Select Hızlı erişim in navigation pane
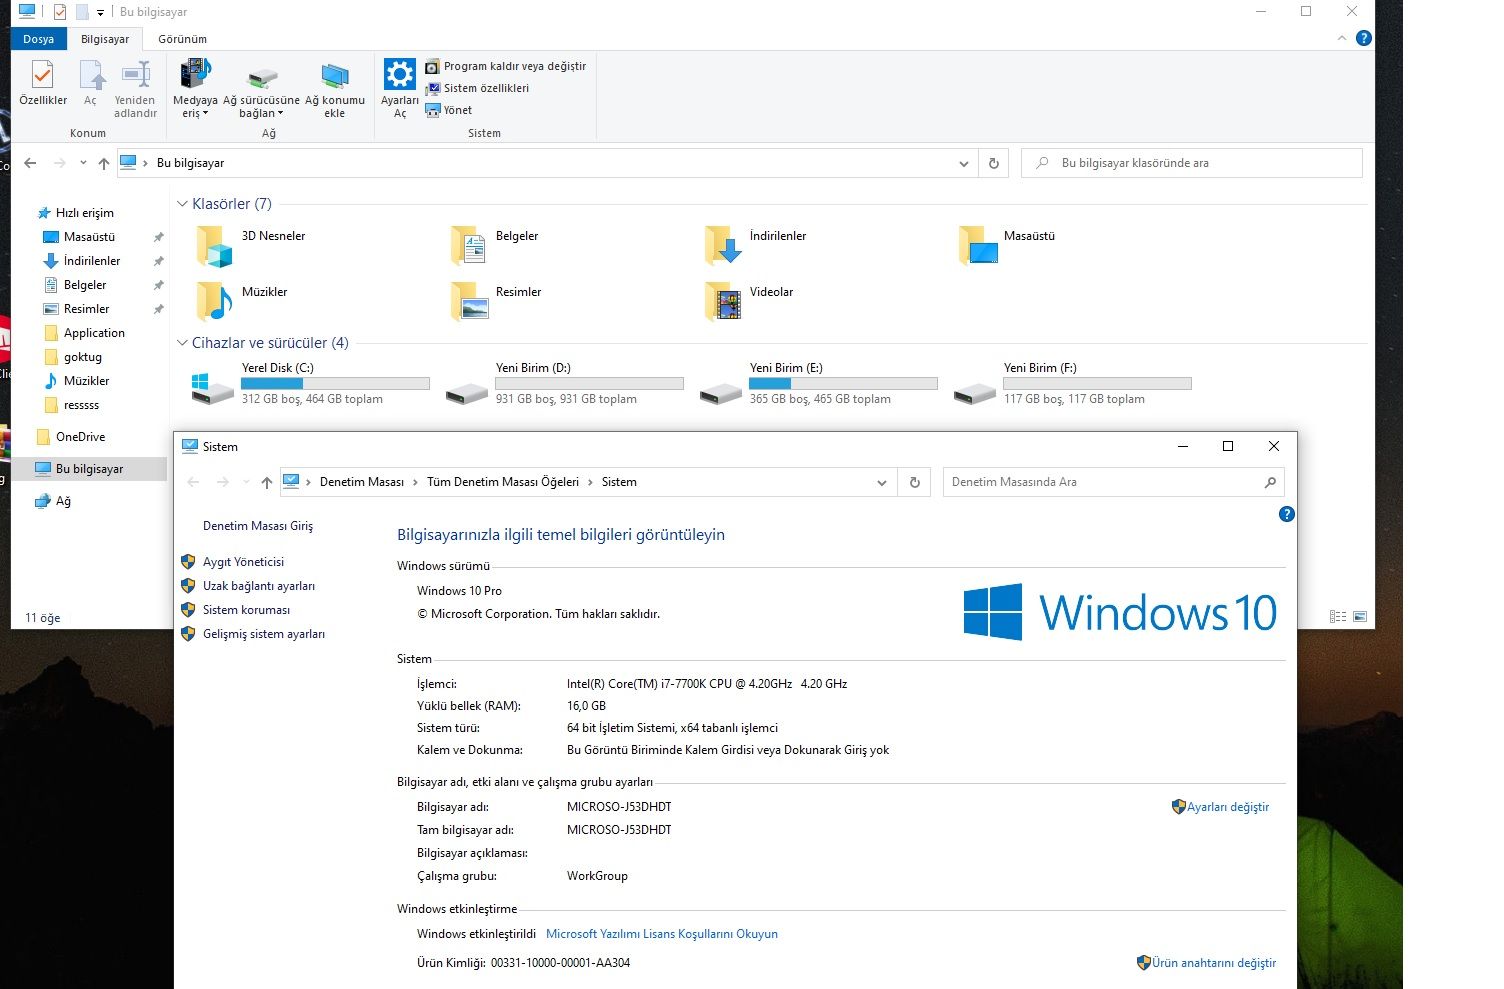1504x989 pixels. click(85, 213)
